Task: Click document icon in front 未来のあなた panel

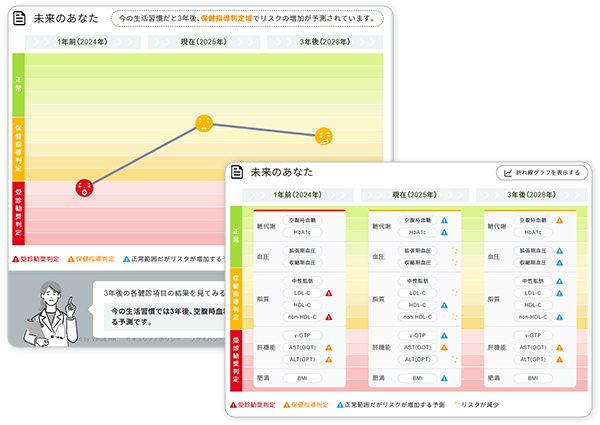Action: (236, 172)
